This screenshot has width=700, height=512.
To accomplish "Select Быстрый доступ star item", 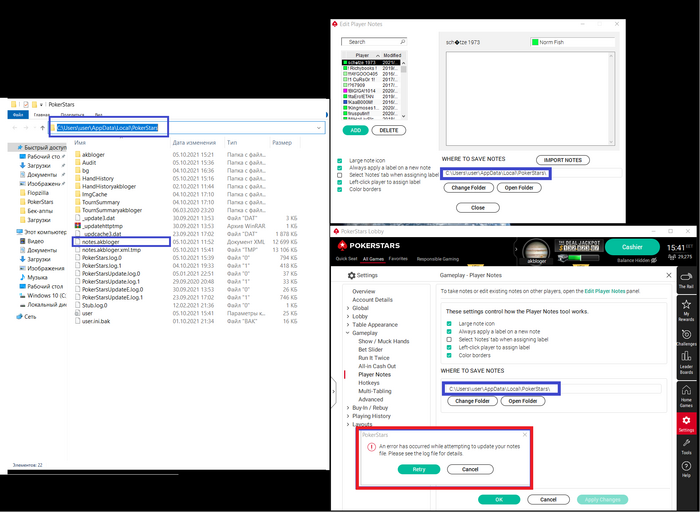I will 45,147.
